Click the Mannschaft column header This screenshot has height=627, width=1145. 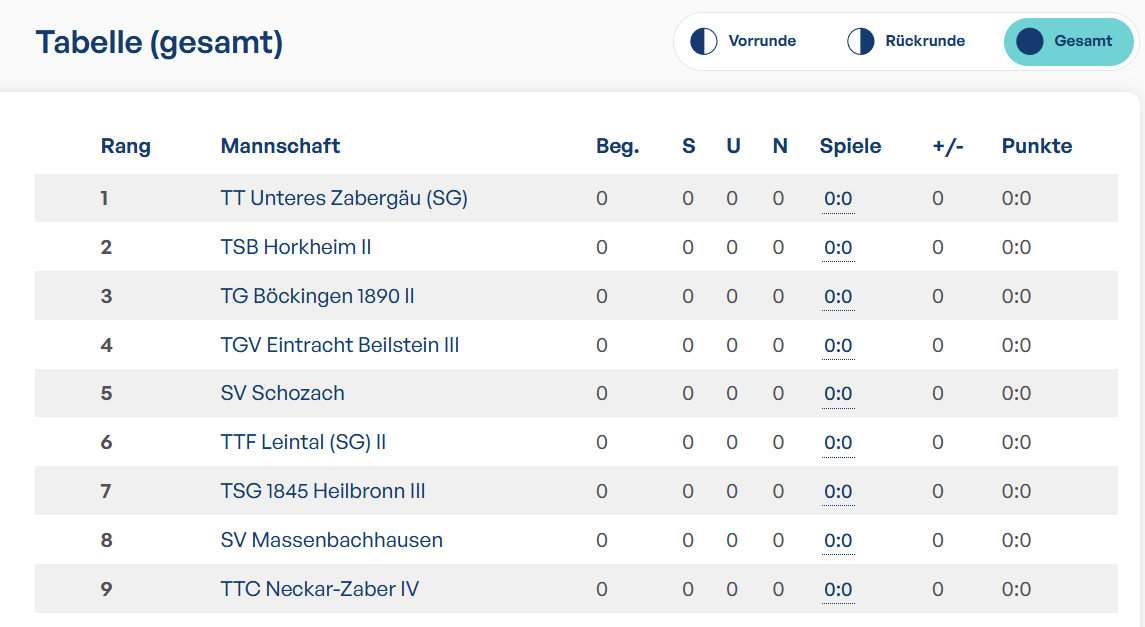tap(280, 146)
